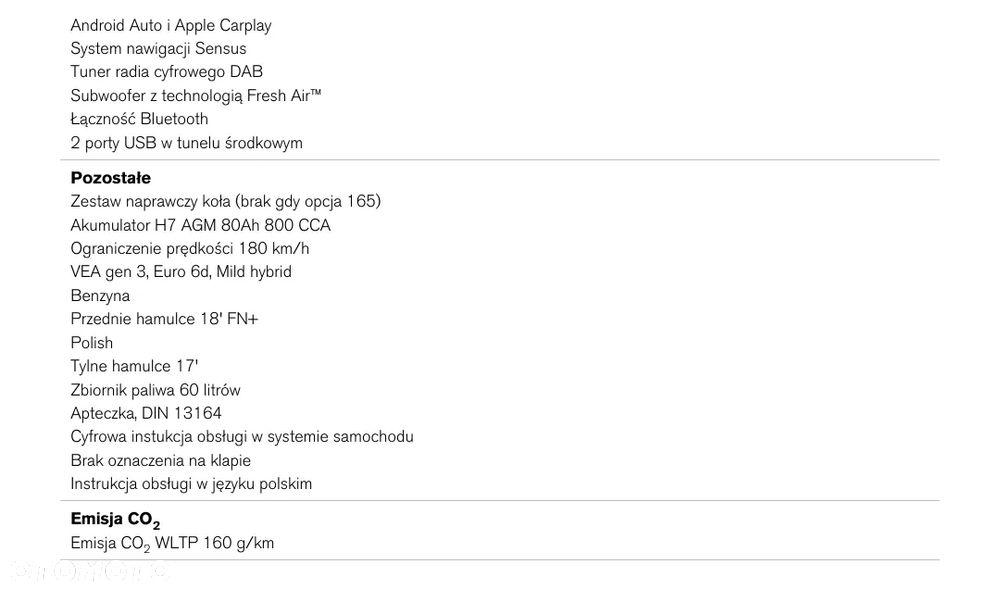The image size is (1000, 591).
Task: Click Przednie hamulce 18' FN+ entry
Action: tap(166, 319)
